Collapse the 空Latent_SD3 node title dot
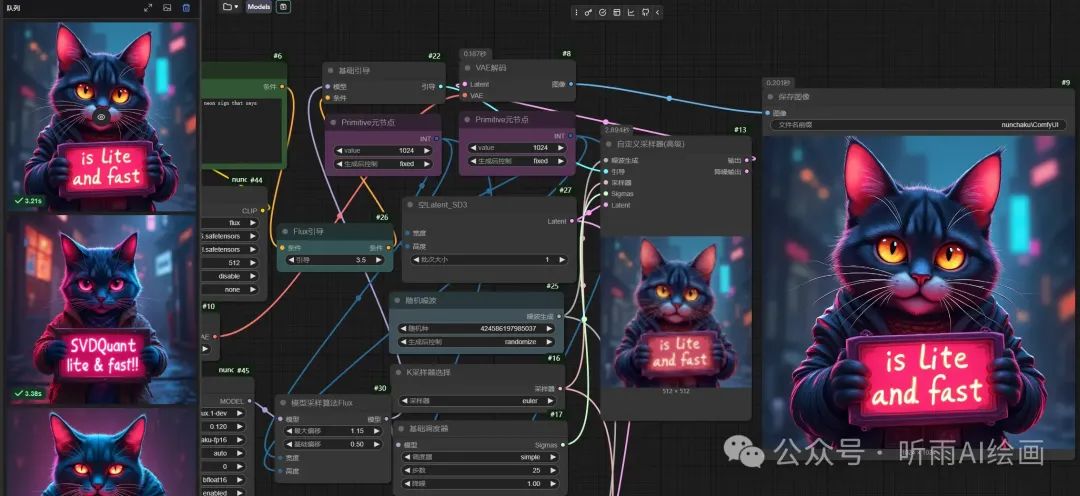Image resolution: width=1080 pixels, height=496 pixels. (x=411, y=205)
